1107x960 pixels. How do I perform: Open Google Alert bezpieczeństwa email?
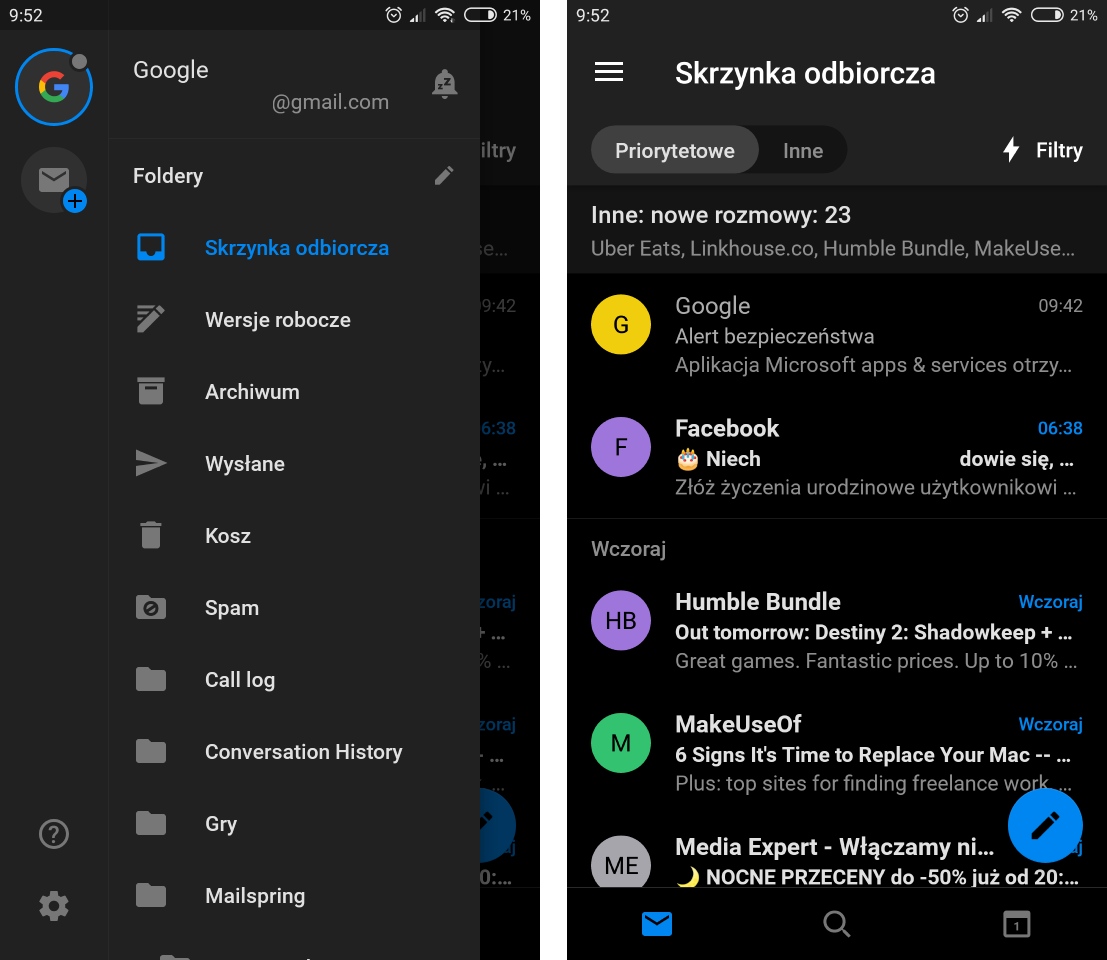(x=837, y=335)
